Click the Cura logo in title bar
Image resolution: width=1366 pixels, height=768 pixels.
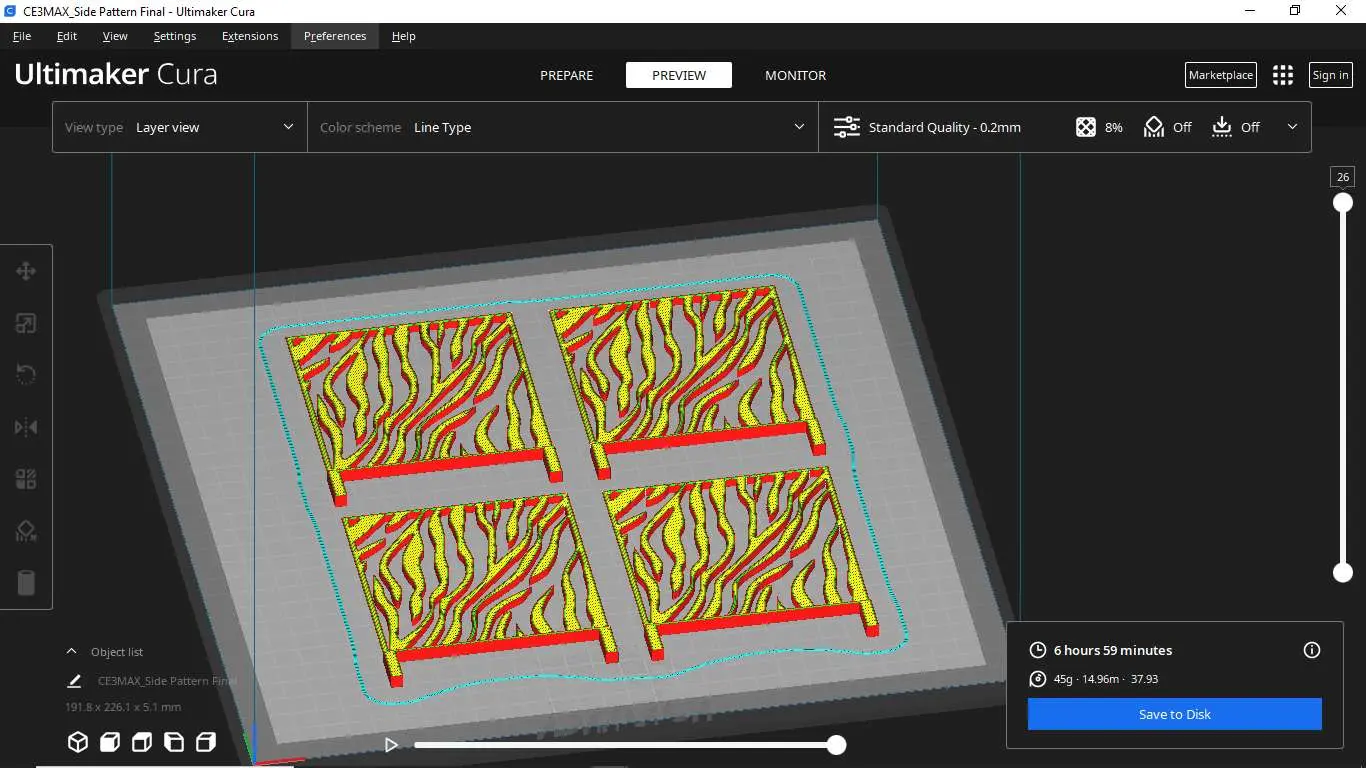click(x=9, y=11)
